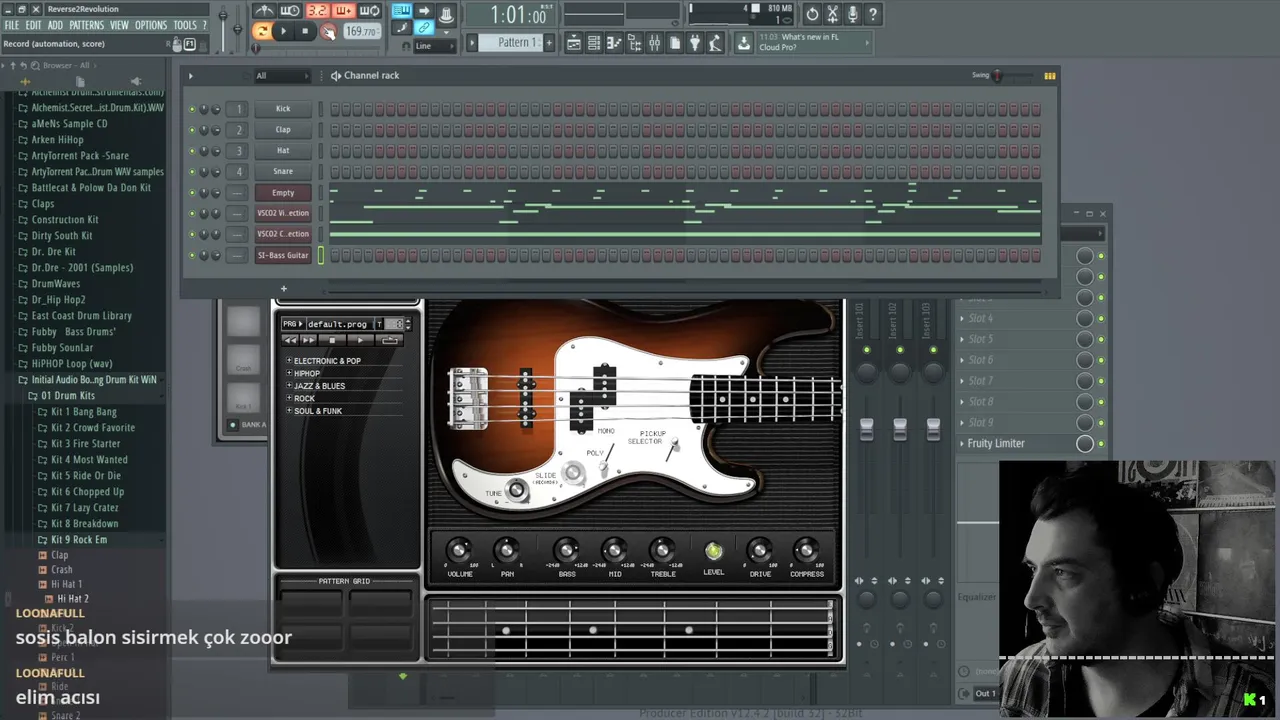Open channel rack 'All' filter dropdown
The height and width of the screenshot is (720, 1280).
point(283,76)
